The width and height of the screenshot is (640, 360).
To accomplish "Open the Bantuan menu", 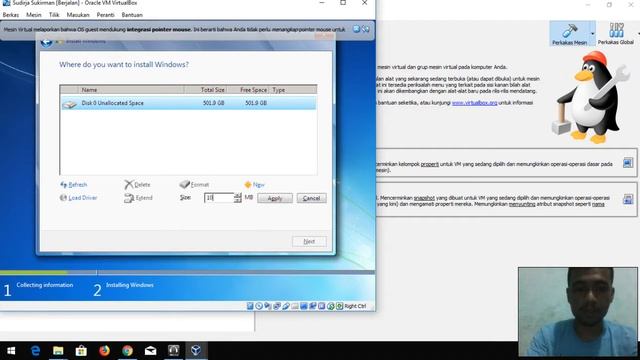I will tap(132, 15).
